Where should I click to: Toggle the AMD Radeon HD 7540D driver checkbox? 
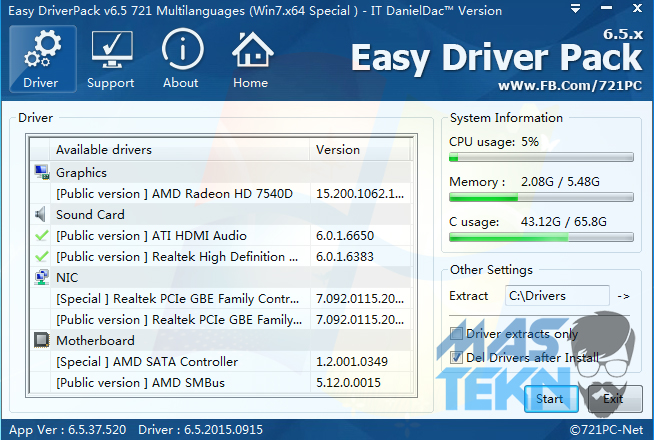pyautogui.click(x=41, y=194)
